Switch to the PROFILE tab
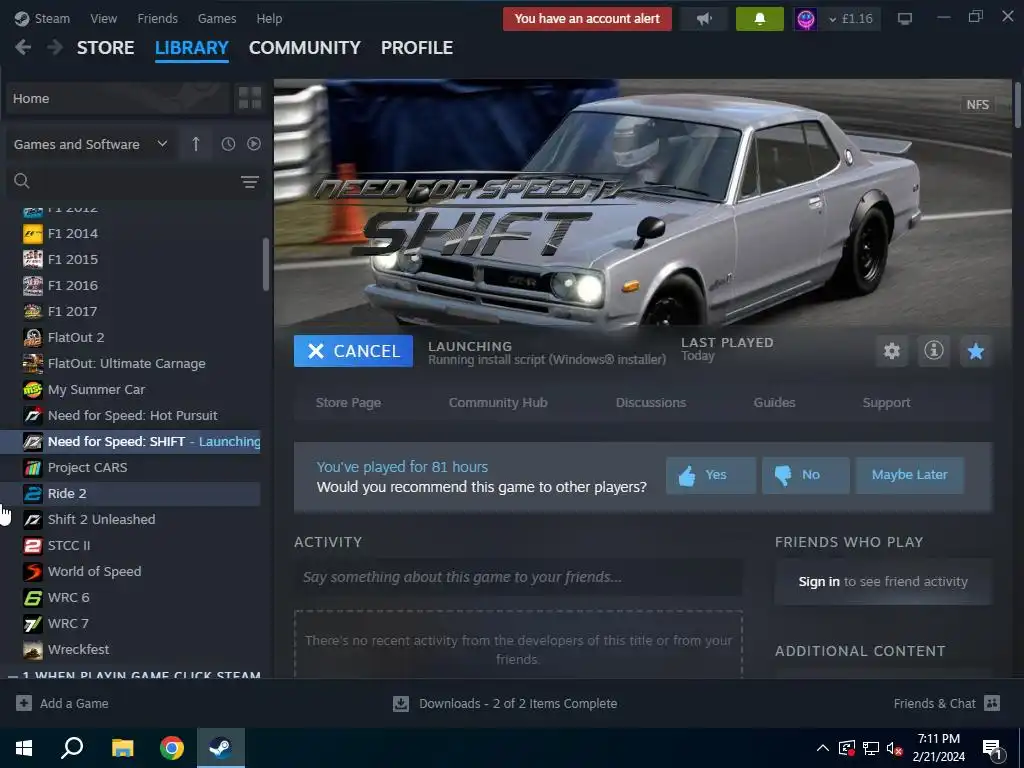This screenshot has height=768, width=1024. [x=417, y=48]
